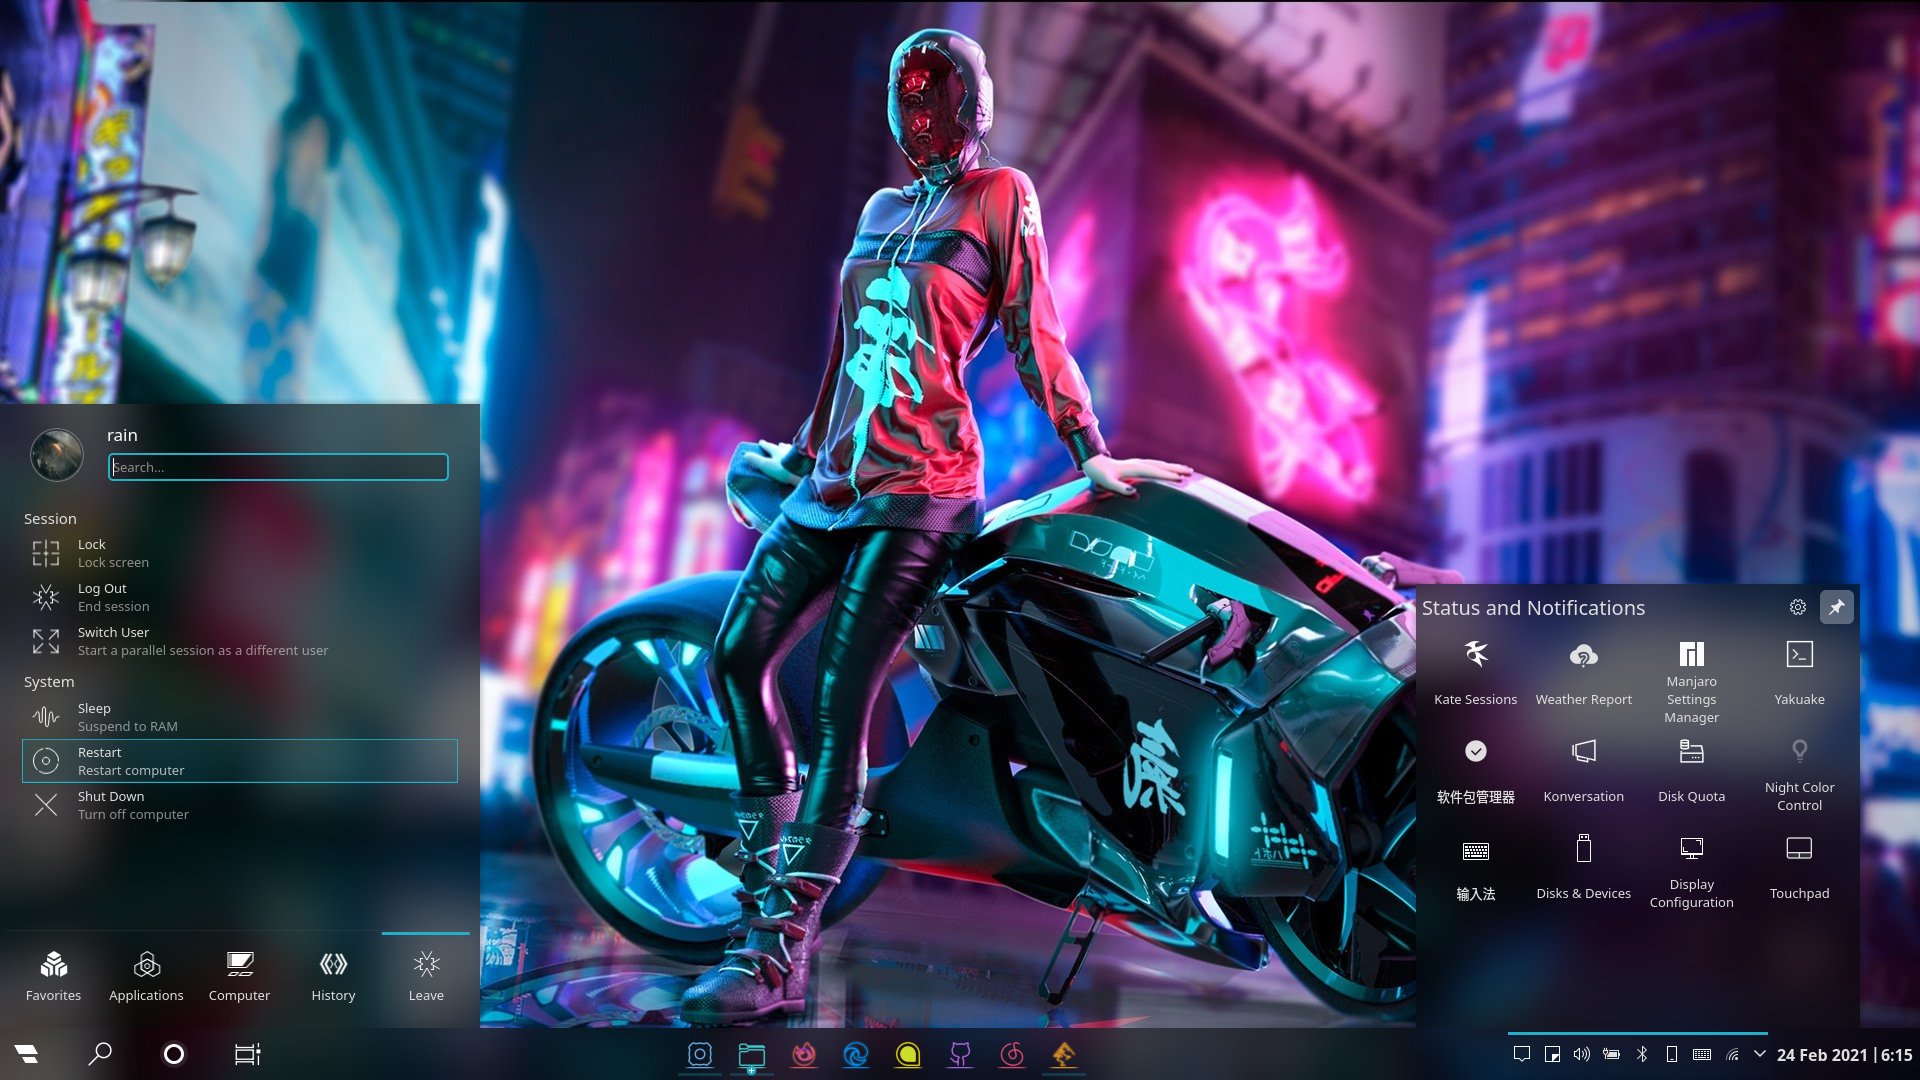This screenshot has width=1920, height=1080.
Task: Open the audio volume tray icon
Action: 1582,1054
